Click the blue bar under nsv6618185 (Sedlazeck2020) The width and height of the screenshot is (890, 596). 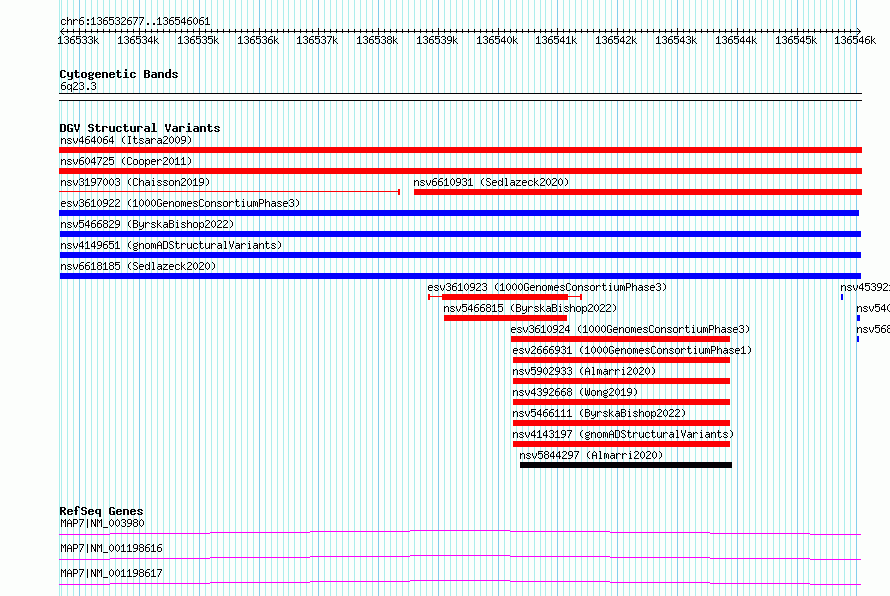point(460,276)
